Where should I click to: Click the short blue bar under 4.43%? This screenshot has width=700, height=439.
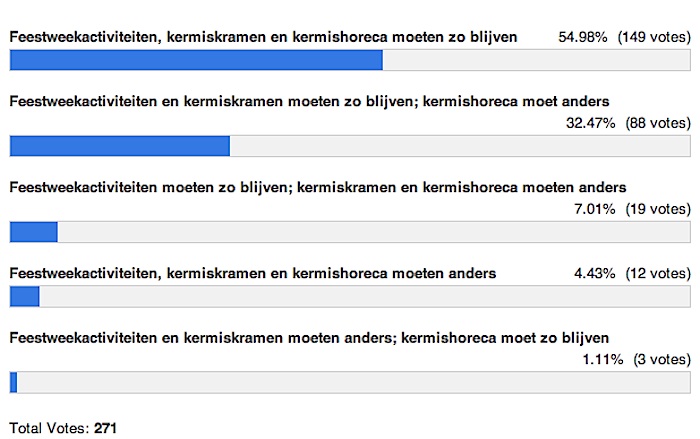tap(24, 297)
